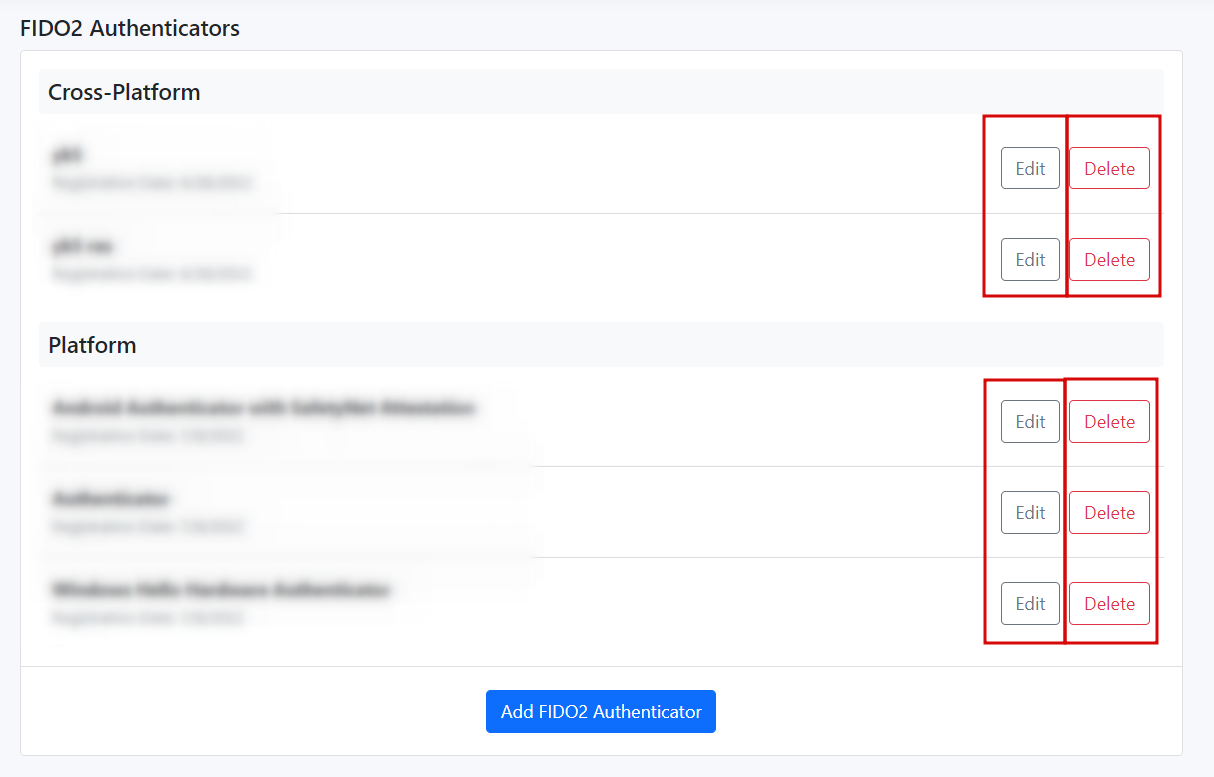Viewport: 1214px width, 777px height.
Task: Click the second blurred Cross-Platform authenticator name
Action: [82, 246]
